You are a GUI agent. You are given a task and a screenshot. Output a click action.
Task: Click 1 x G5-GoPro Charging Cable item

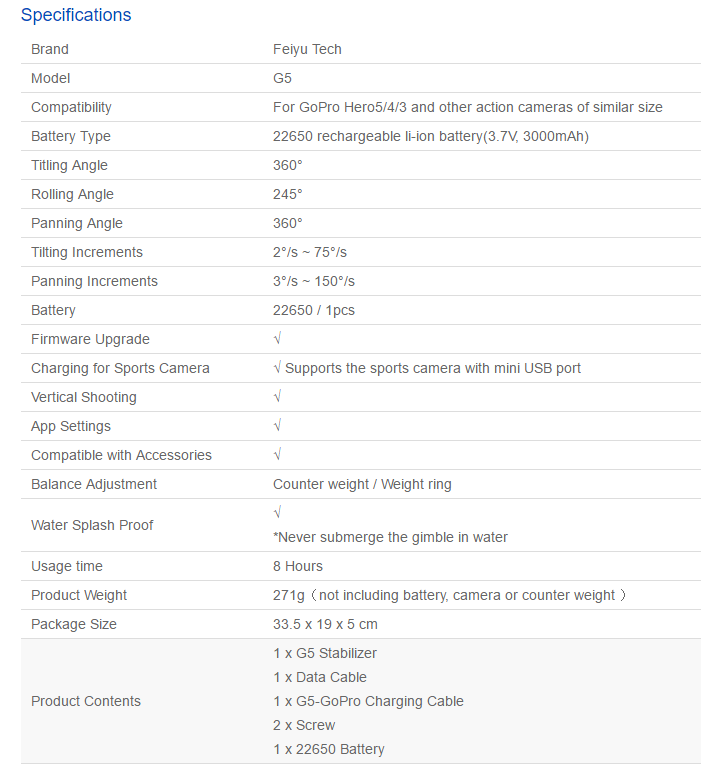[368, 701]
